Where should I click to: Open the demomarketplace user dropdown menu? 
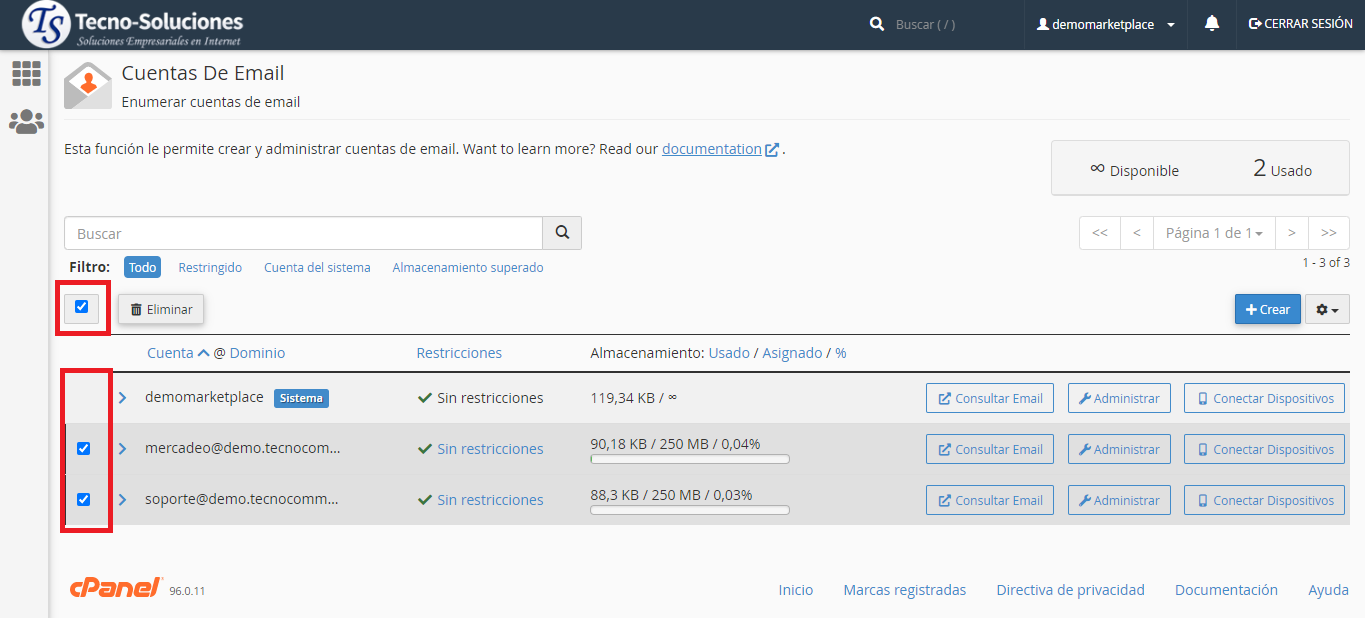(1106, 24)
